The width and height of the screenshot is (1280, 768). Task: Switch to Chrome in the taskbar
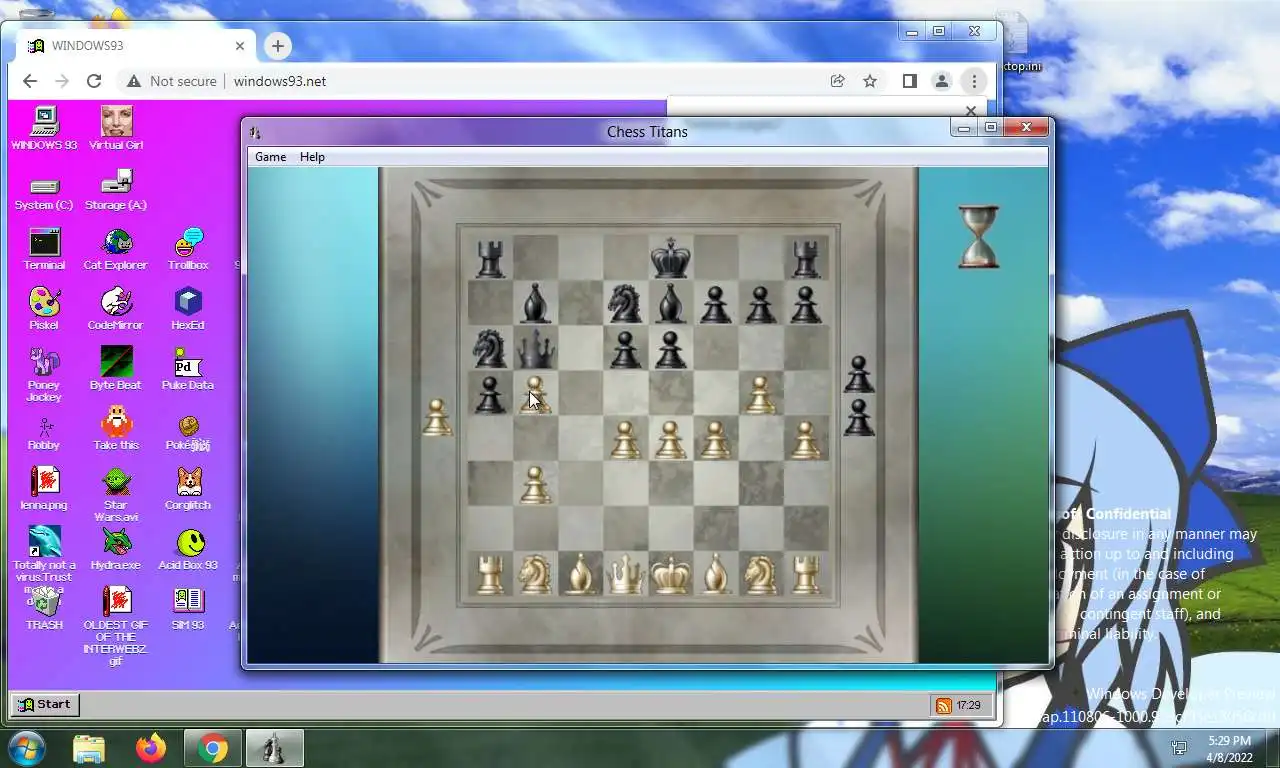[212, 748]
